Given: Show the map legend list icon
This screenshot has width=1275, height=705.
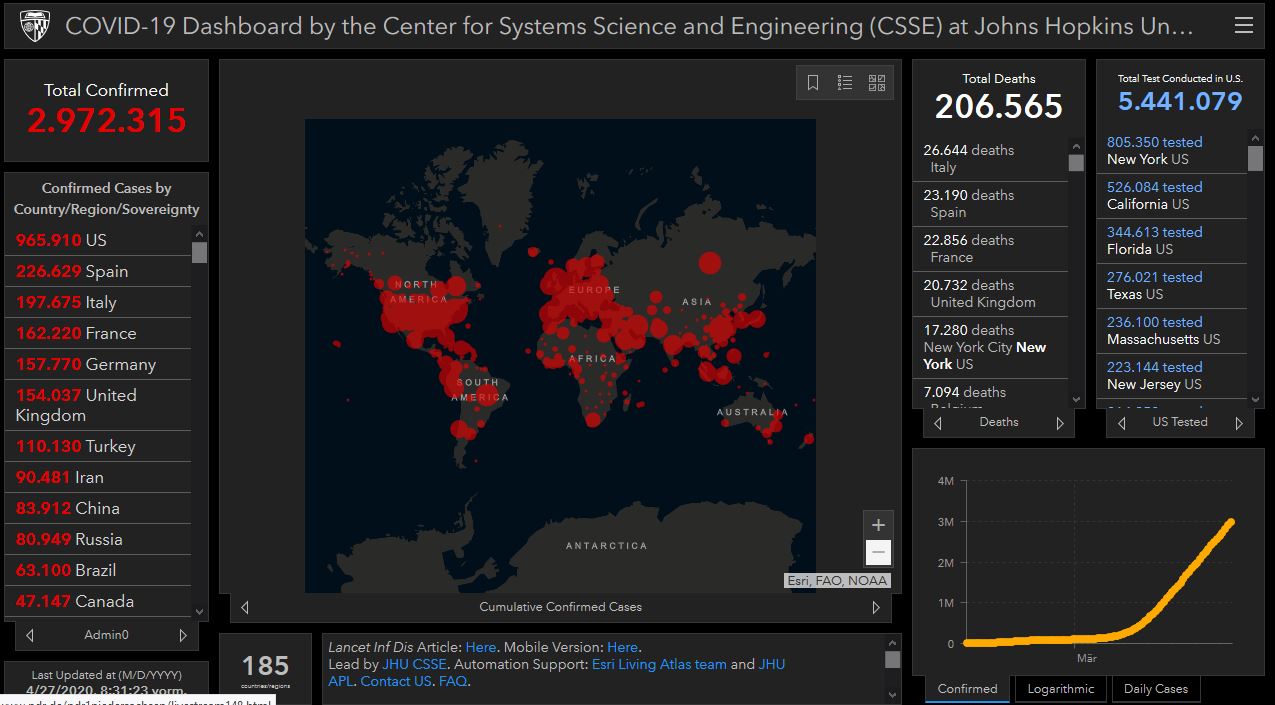Looking at the screenshot, I should click(845, 83).
